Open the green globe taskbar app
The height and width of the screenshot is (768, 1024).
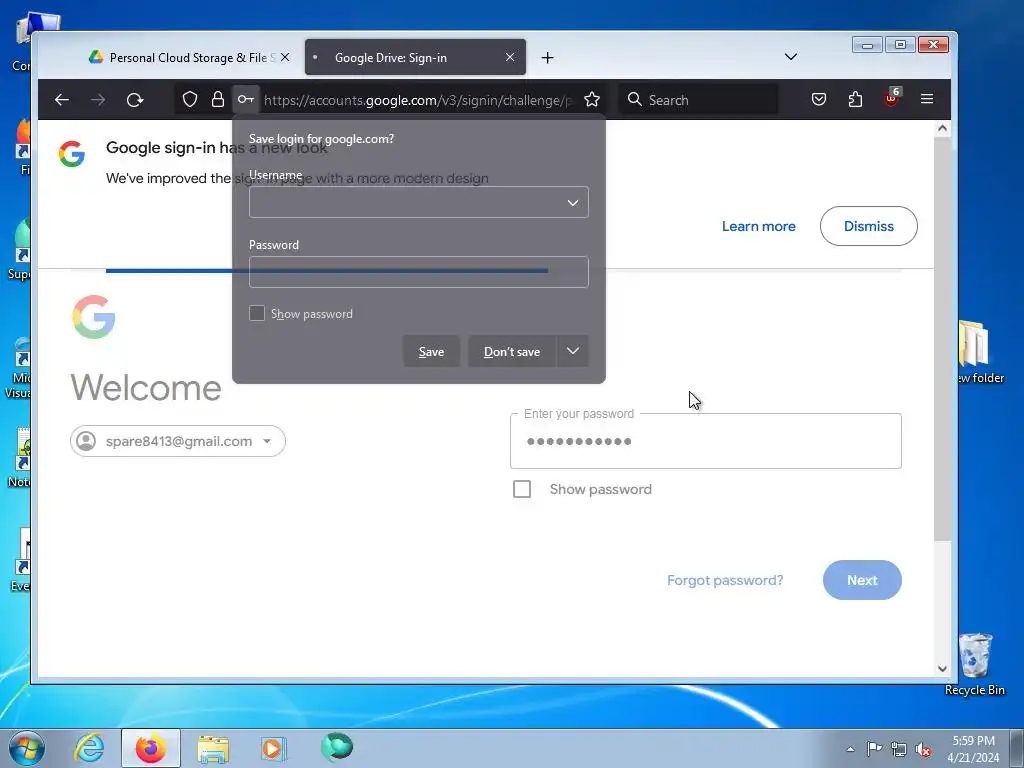(x=337, y=746)
